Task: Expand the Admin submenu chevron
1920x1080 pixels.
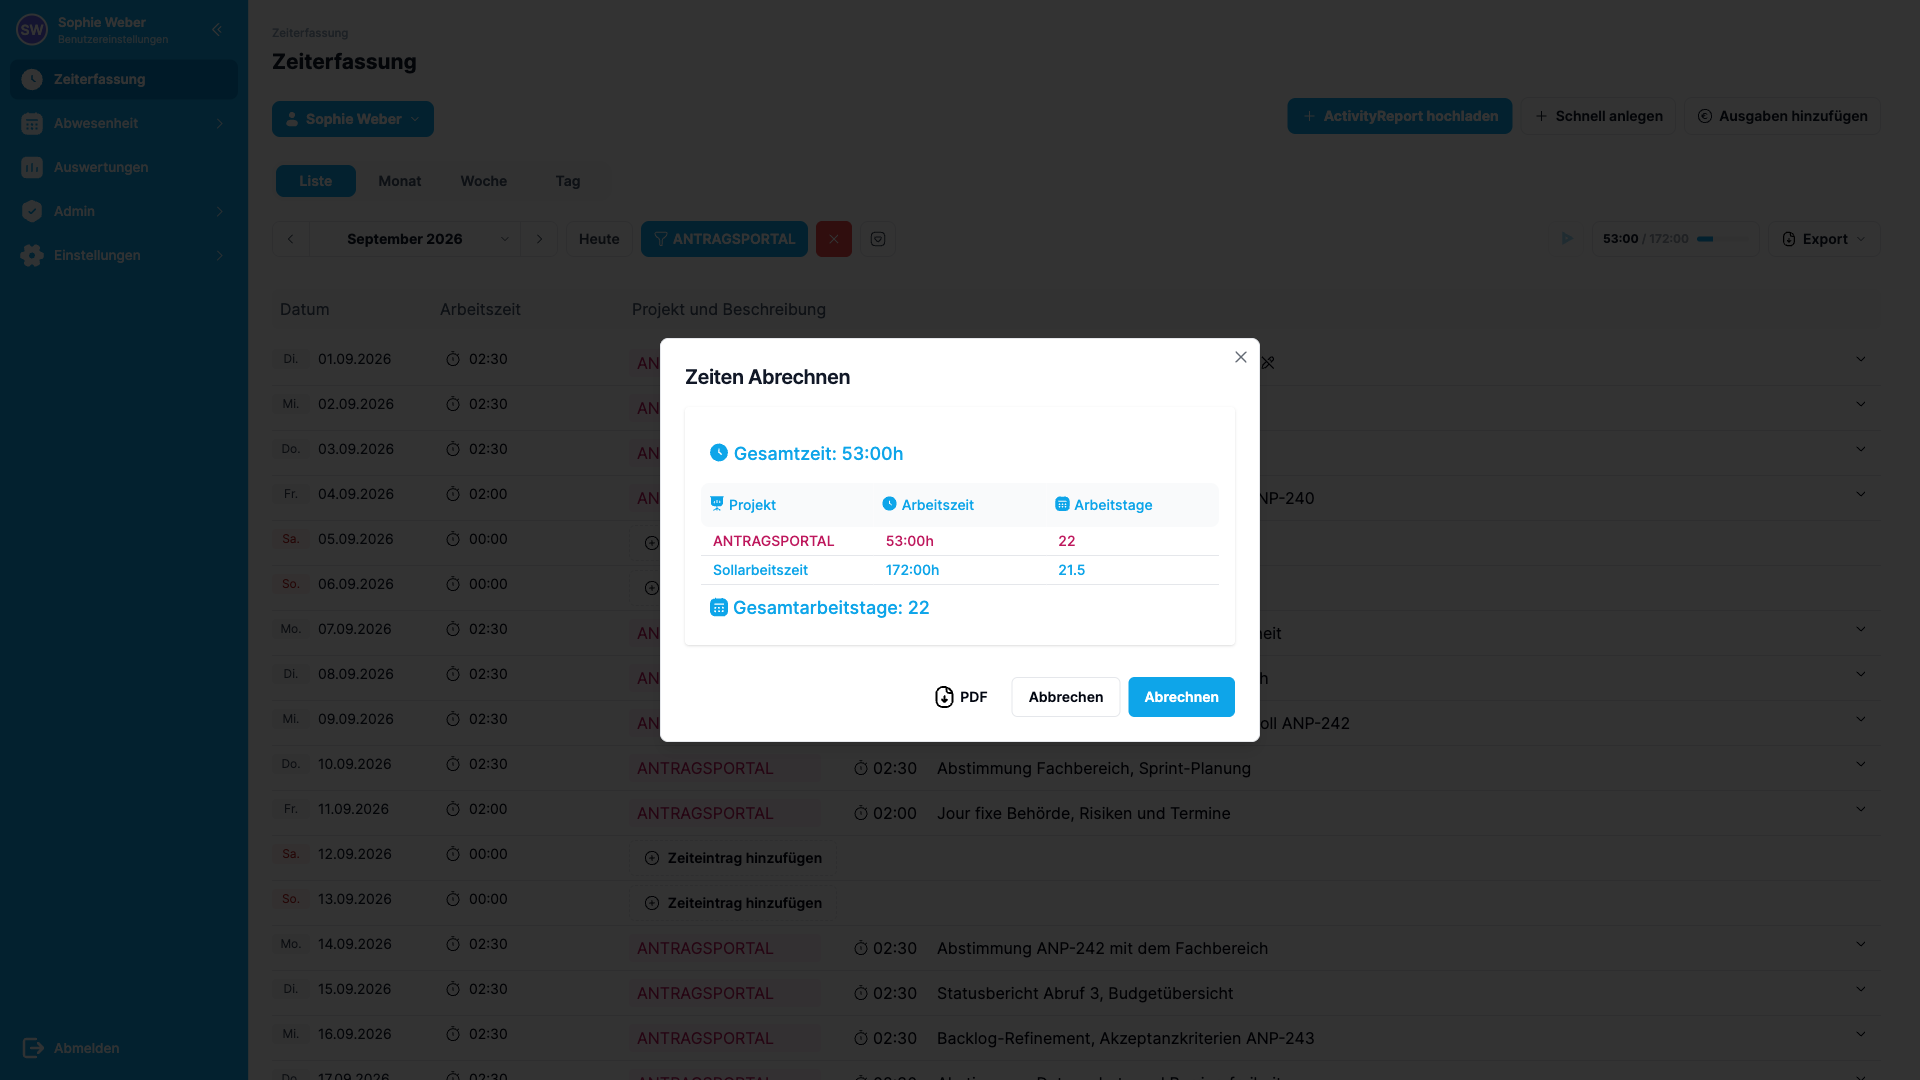Action: pos(220,211)
